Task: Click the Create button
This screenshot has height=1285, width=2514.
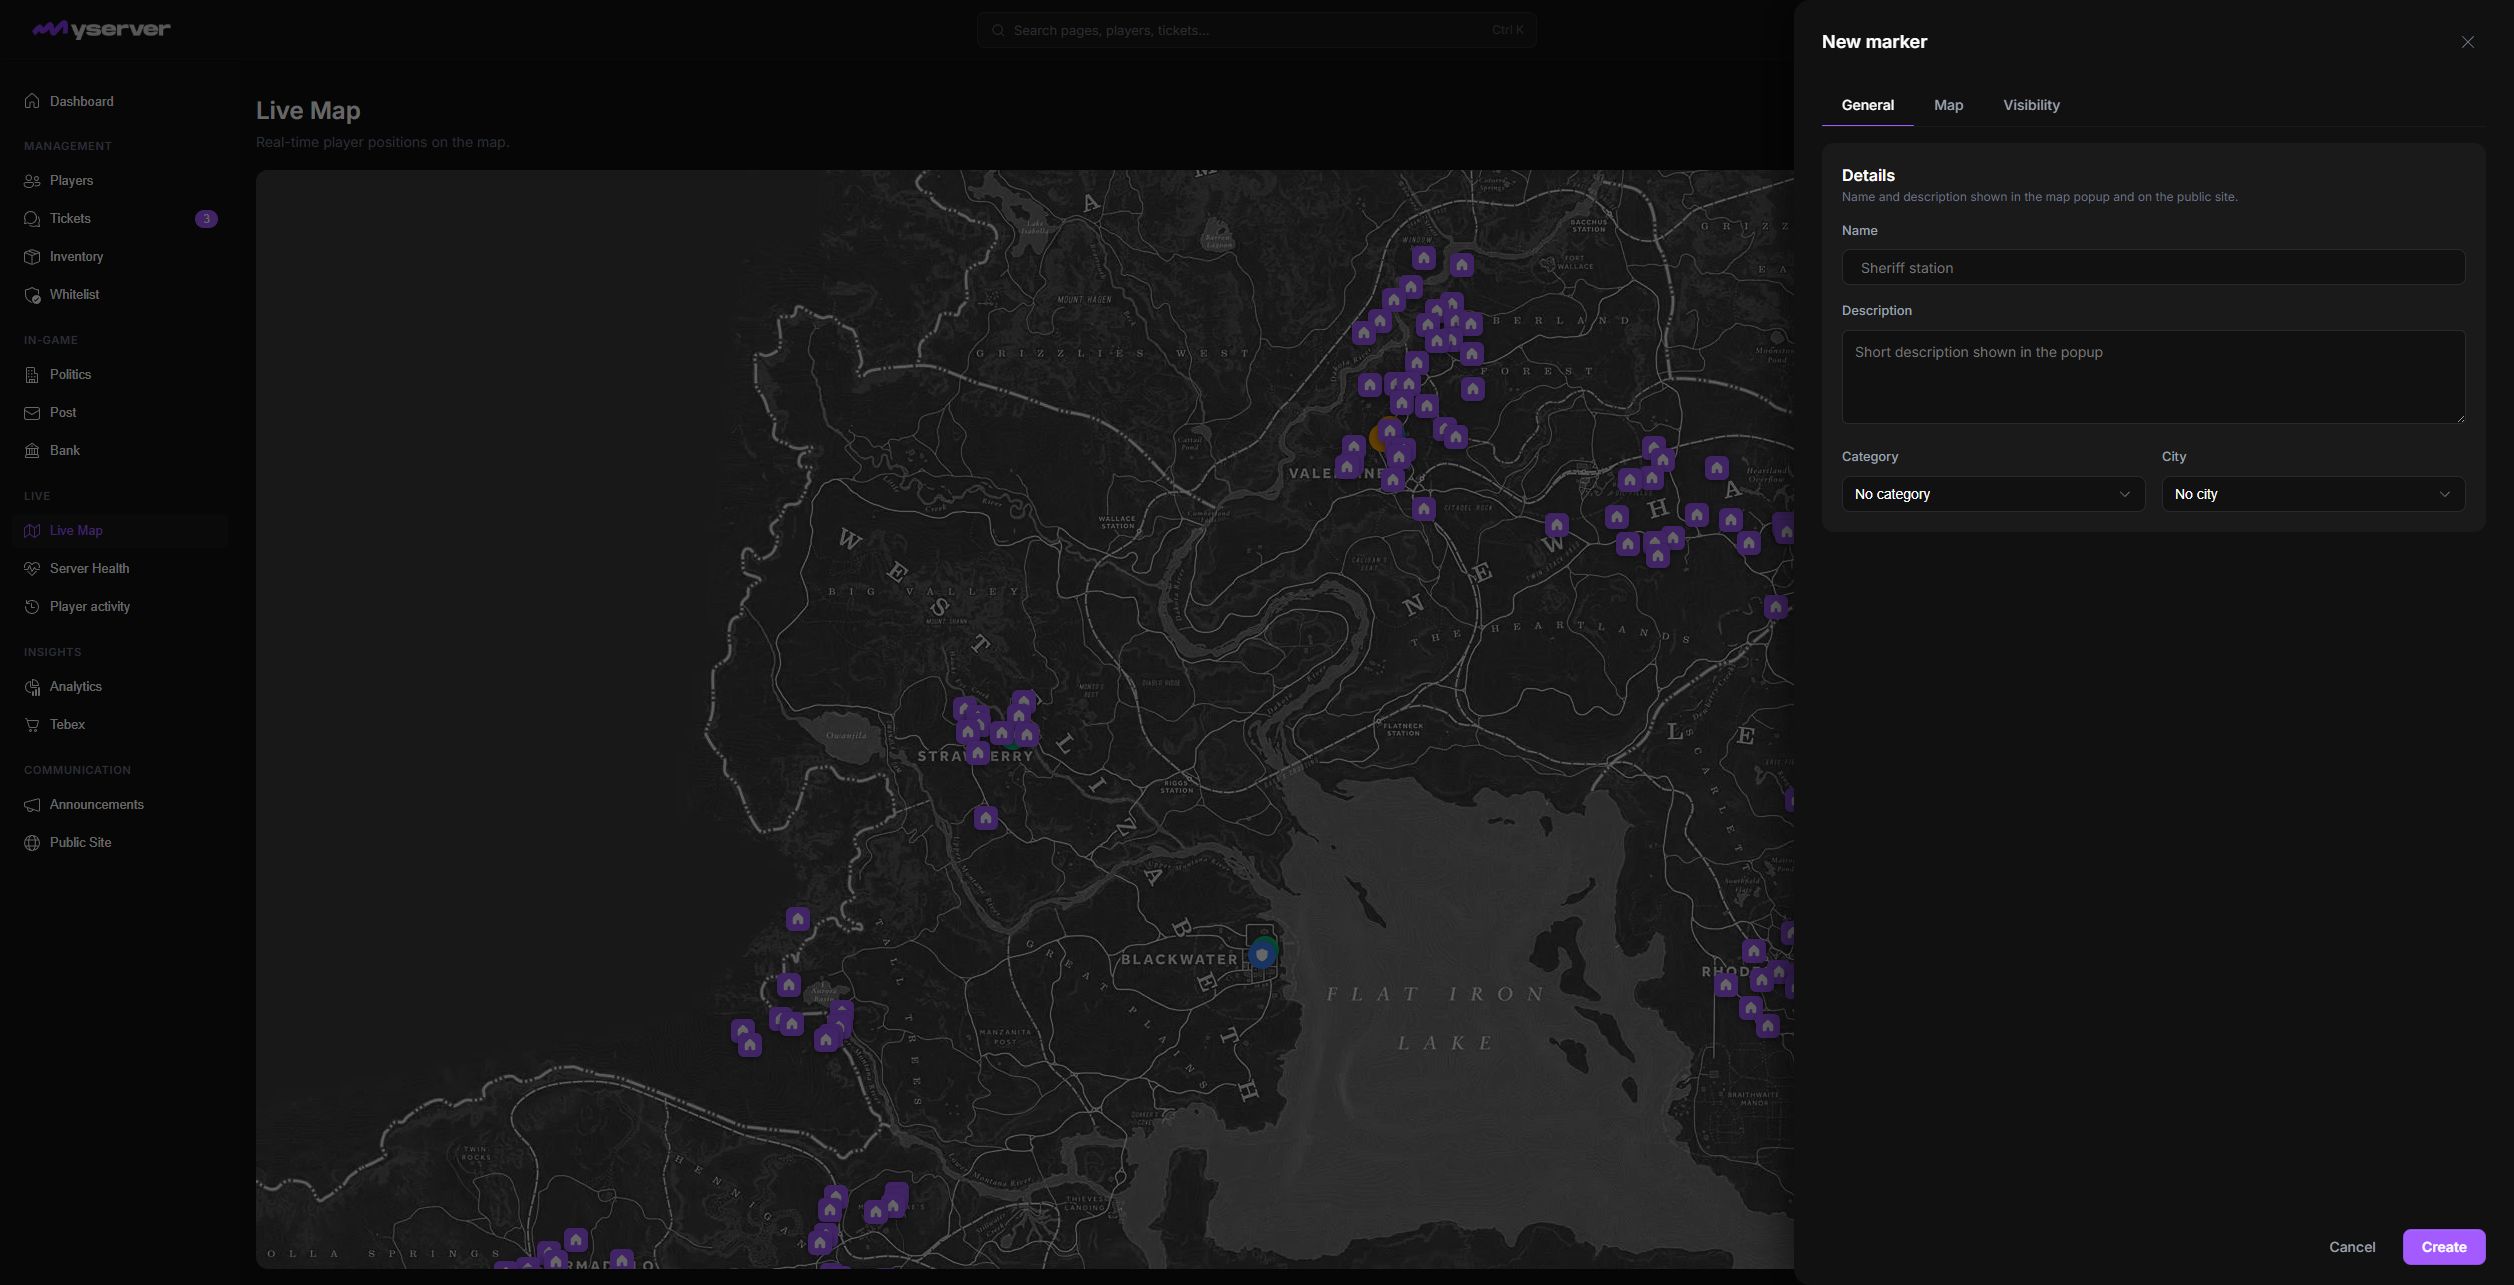Action: coord(2444,1247)
